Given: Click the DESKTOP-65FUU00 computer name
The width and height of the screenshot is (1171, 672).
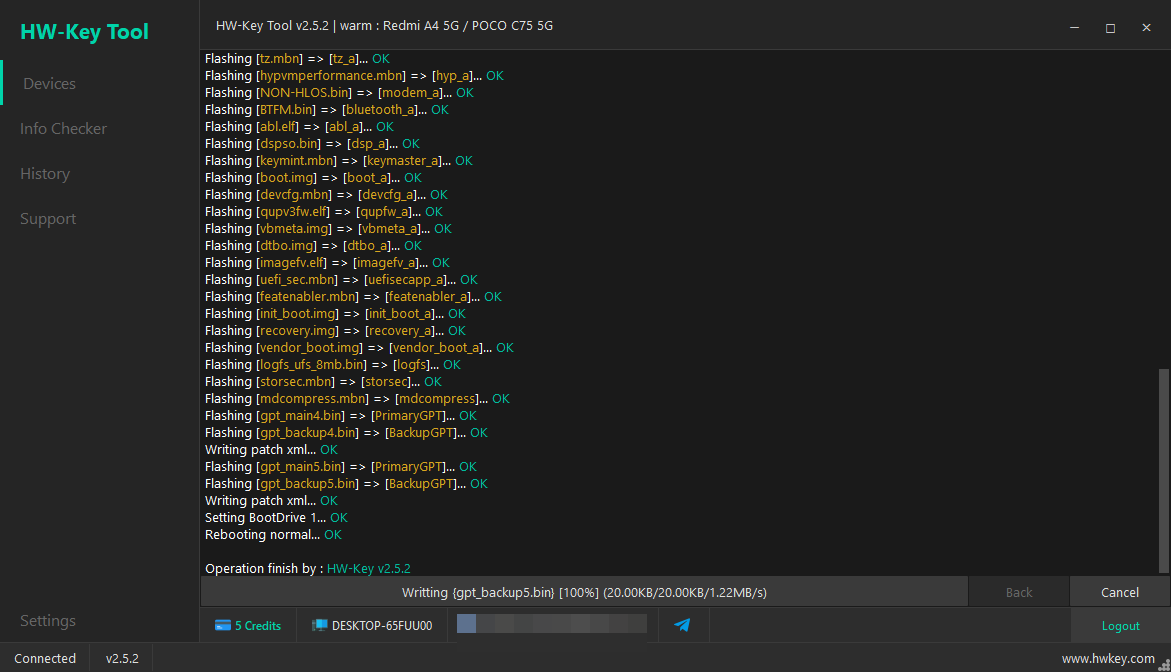Looking at the screenshot, I should [x=382, y=626].
